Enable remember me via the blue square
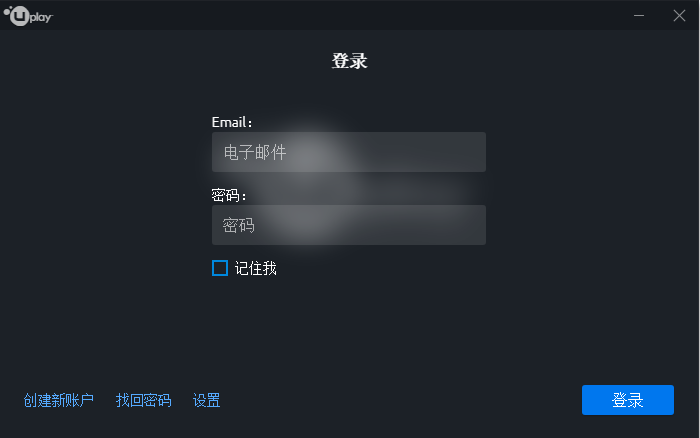This screenshot has width=700, height=438. pyautogui.click(x=220, y=268)
